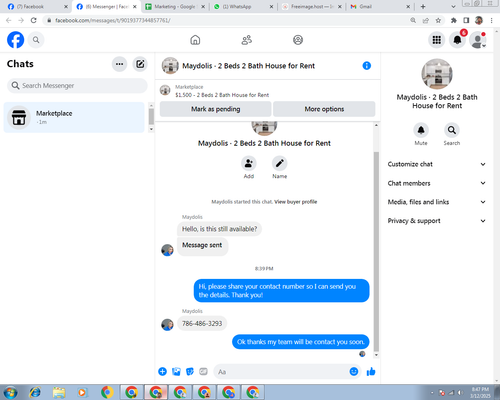Viewport: 500px width, 400px height.
Task: Open the Facebook menu grid icon
Action: 437,40
